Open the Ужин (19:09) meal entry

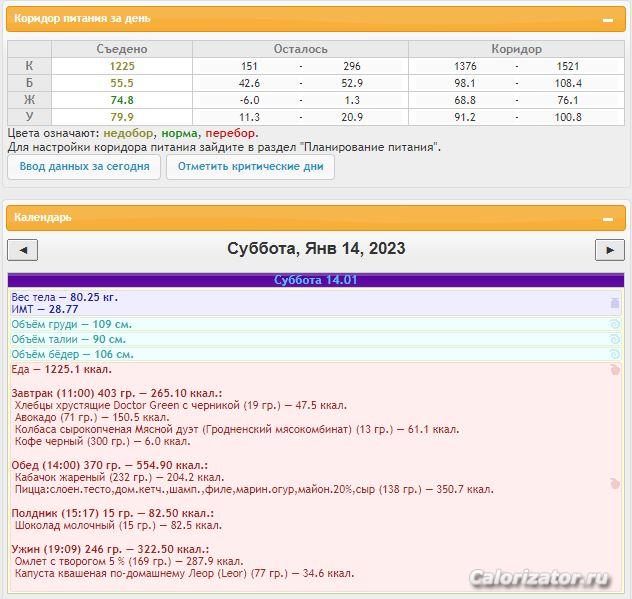click(x=109, y=549)
